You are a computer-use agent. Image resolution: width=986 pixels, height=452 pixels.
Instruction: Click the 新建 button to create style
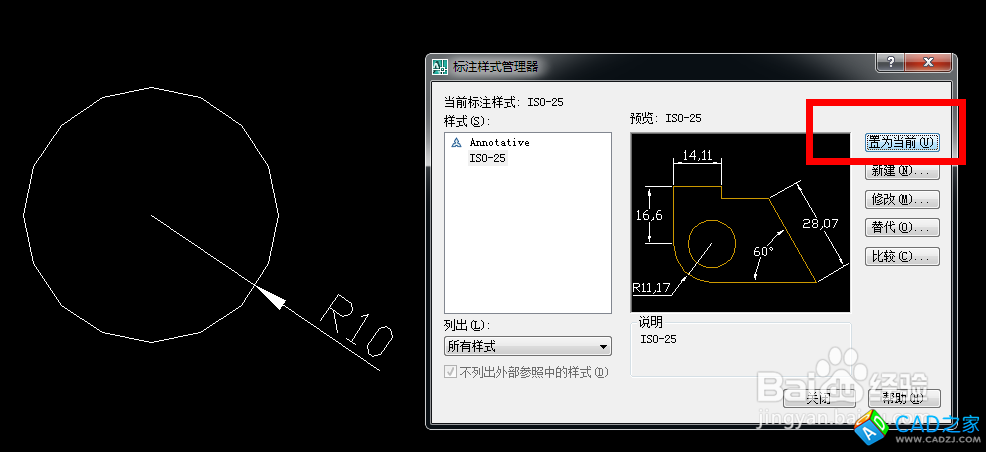click(x=901, y=171)
